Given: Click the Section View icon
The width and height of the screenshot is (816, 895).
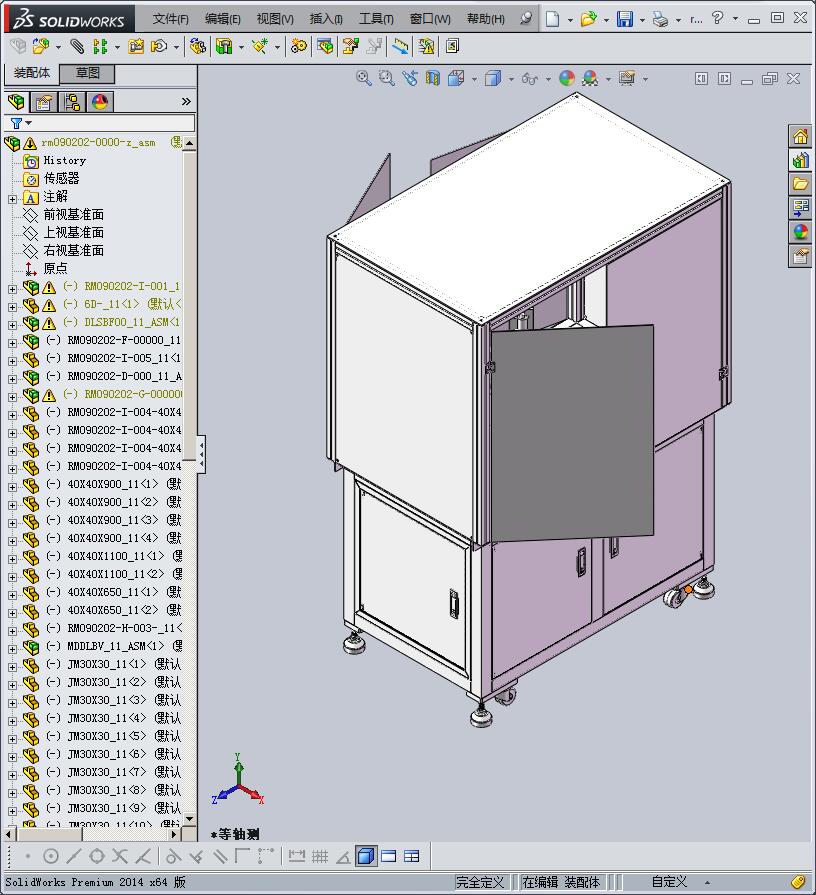Looking at the screenshot, I should [433, 78].
